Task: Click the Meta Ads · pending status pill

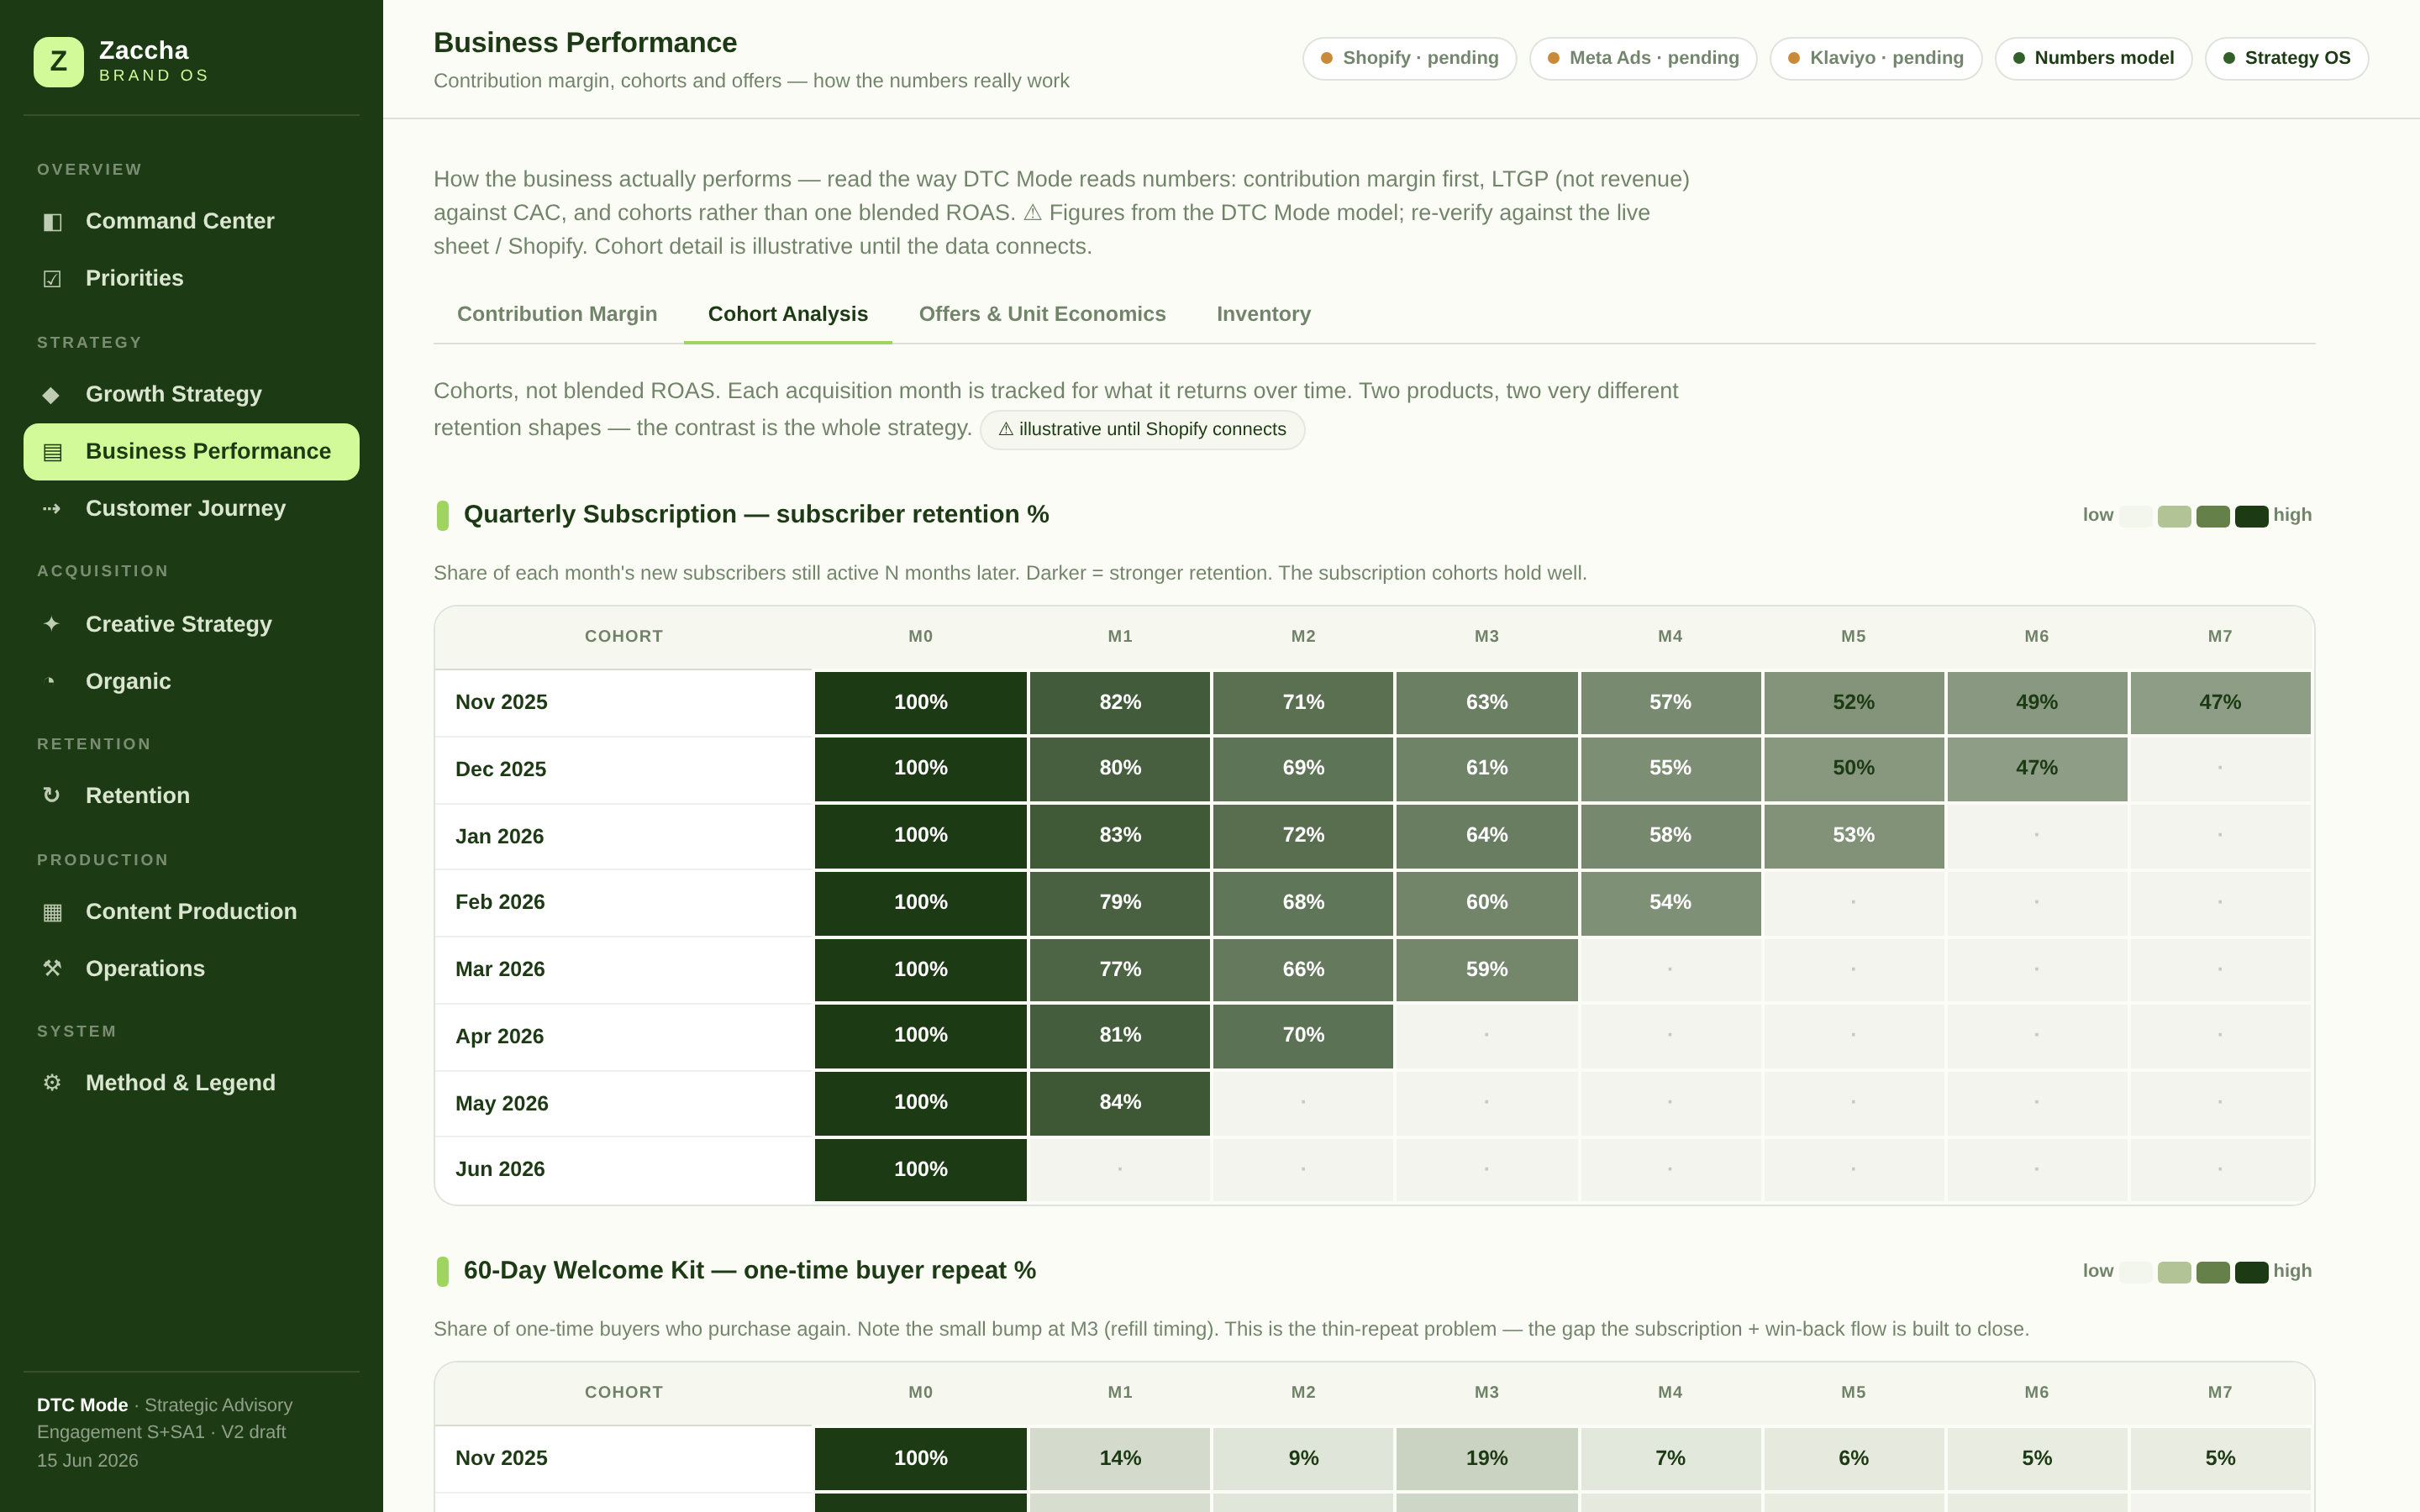Action: (x=1643, y=58)
